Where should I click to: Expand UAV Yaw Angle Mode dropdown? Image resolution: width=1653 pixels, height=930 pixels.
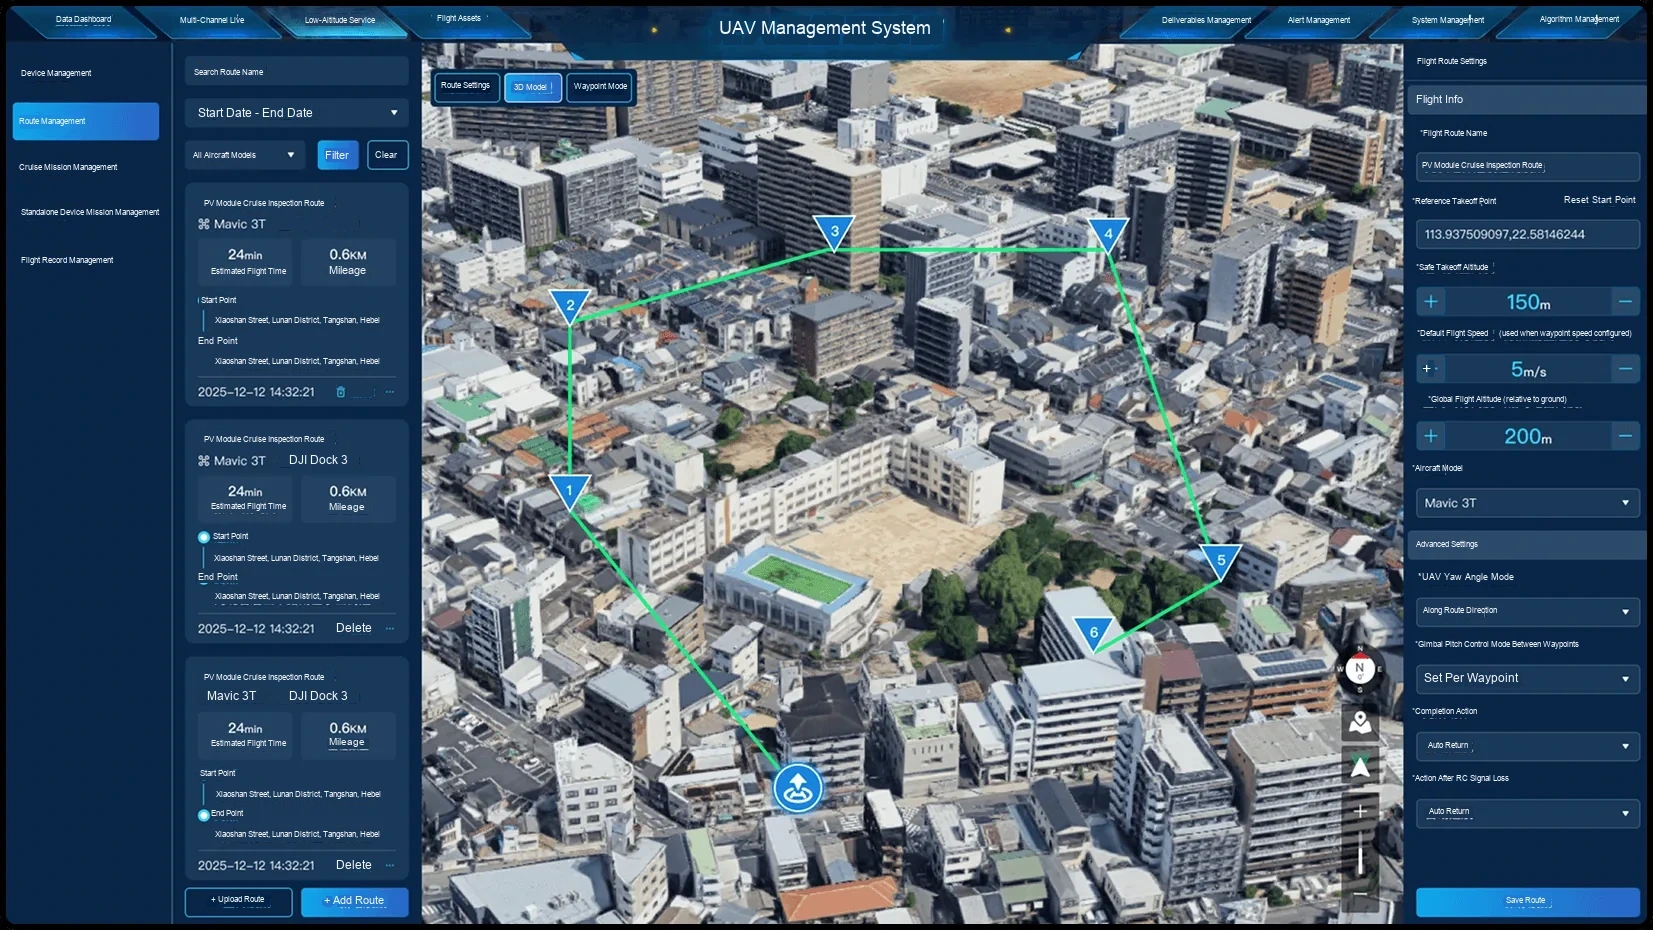1527,611
